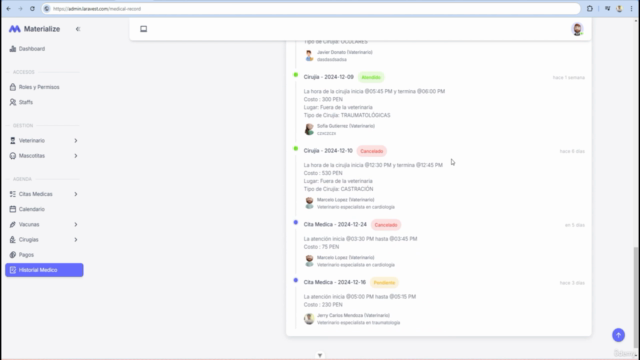Click 'Tipo de Cirujia: TRAUMATOLÓGICAS' text
The image size is (640, 360).
click(347, 115)
